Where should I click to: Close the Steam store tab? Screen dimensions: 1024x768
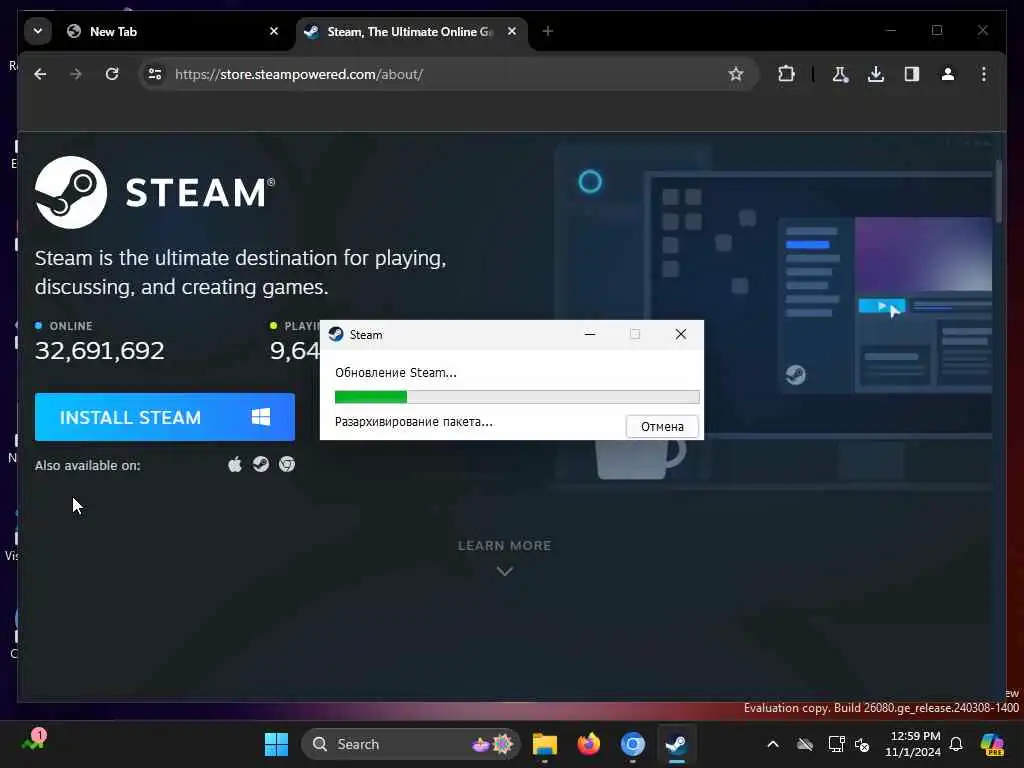(x=512, y=31)
